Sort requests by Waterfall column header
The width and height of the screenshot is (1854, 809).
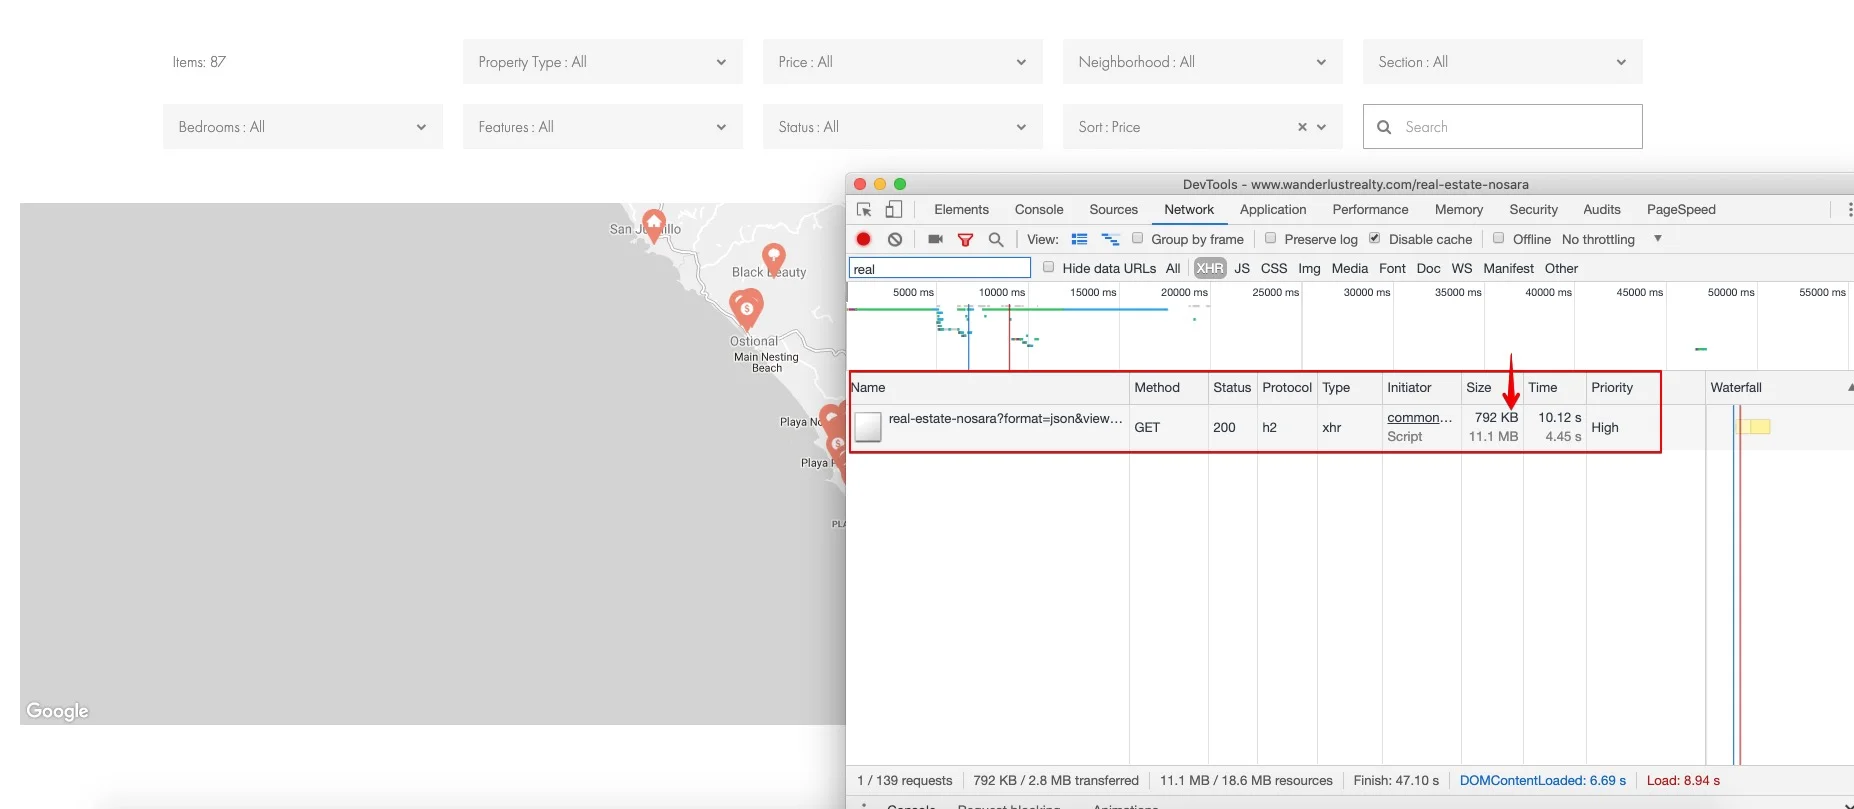[1779, 388]
